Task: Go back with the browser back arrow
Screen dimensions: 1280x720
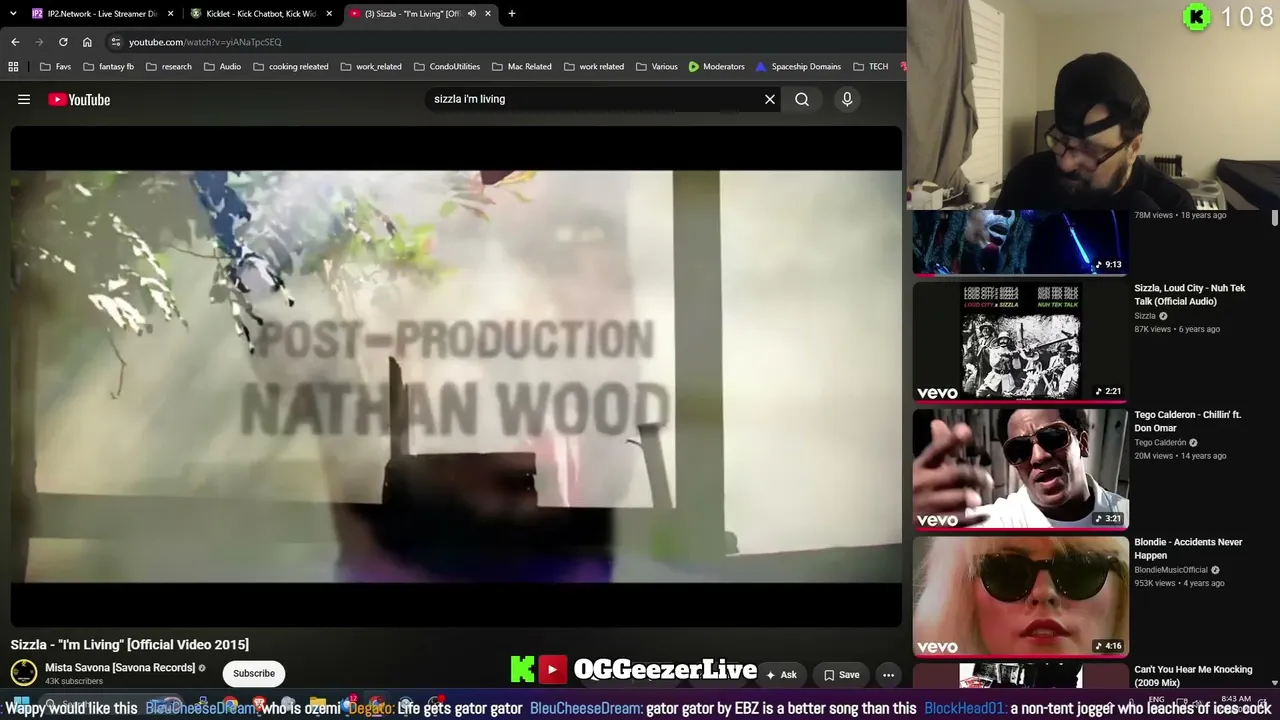Action: (x=15, y=42)
